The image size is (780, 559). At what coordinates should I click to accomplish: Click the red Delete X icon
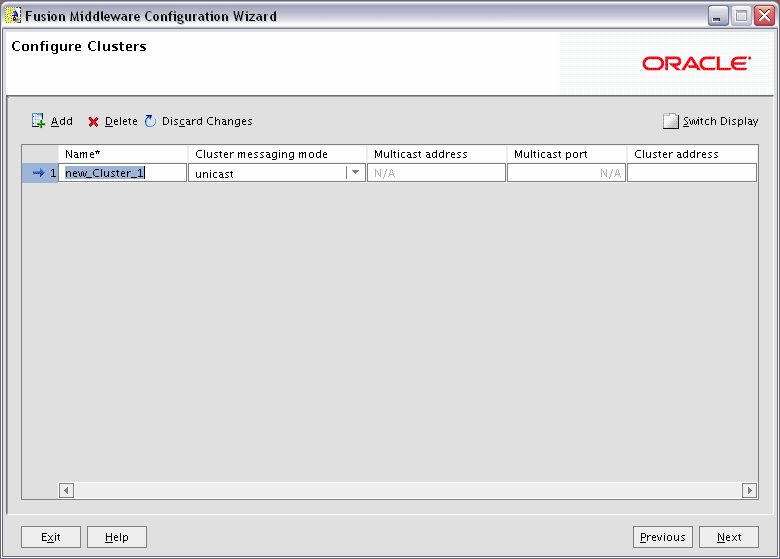tap(93, 122)
